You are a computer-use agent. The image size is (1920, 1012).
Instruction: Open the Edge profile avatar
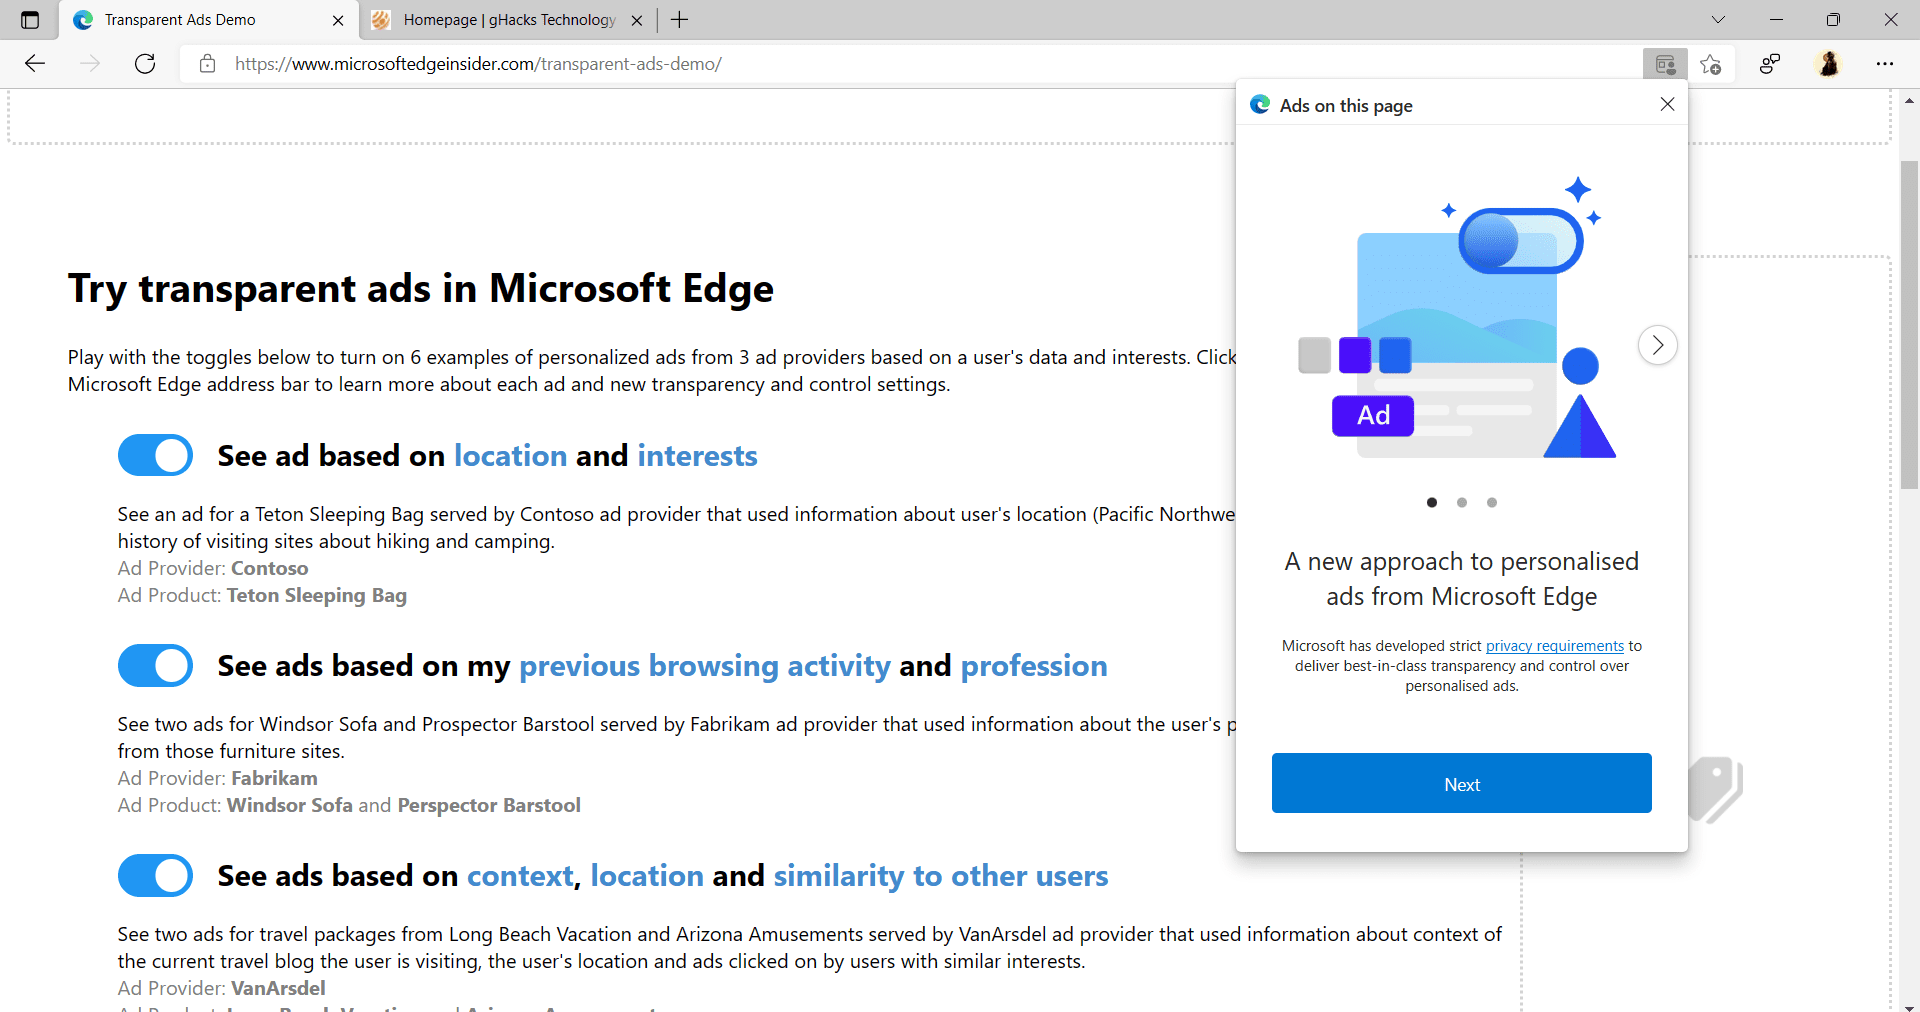tap(1830, 63)
